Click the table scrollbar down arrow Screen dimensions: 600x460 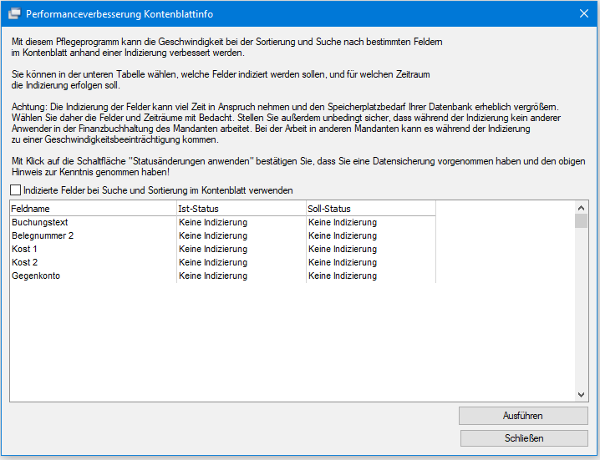point(581,395)
